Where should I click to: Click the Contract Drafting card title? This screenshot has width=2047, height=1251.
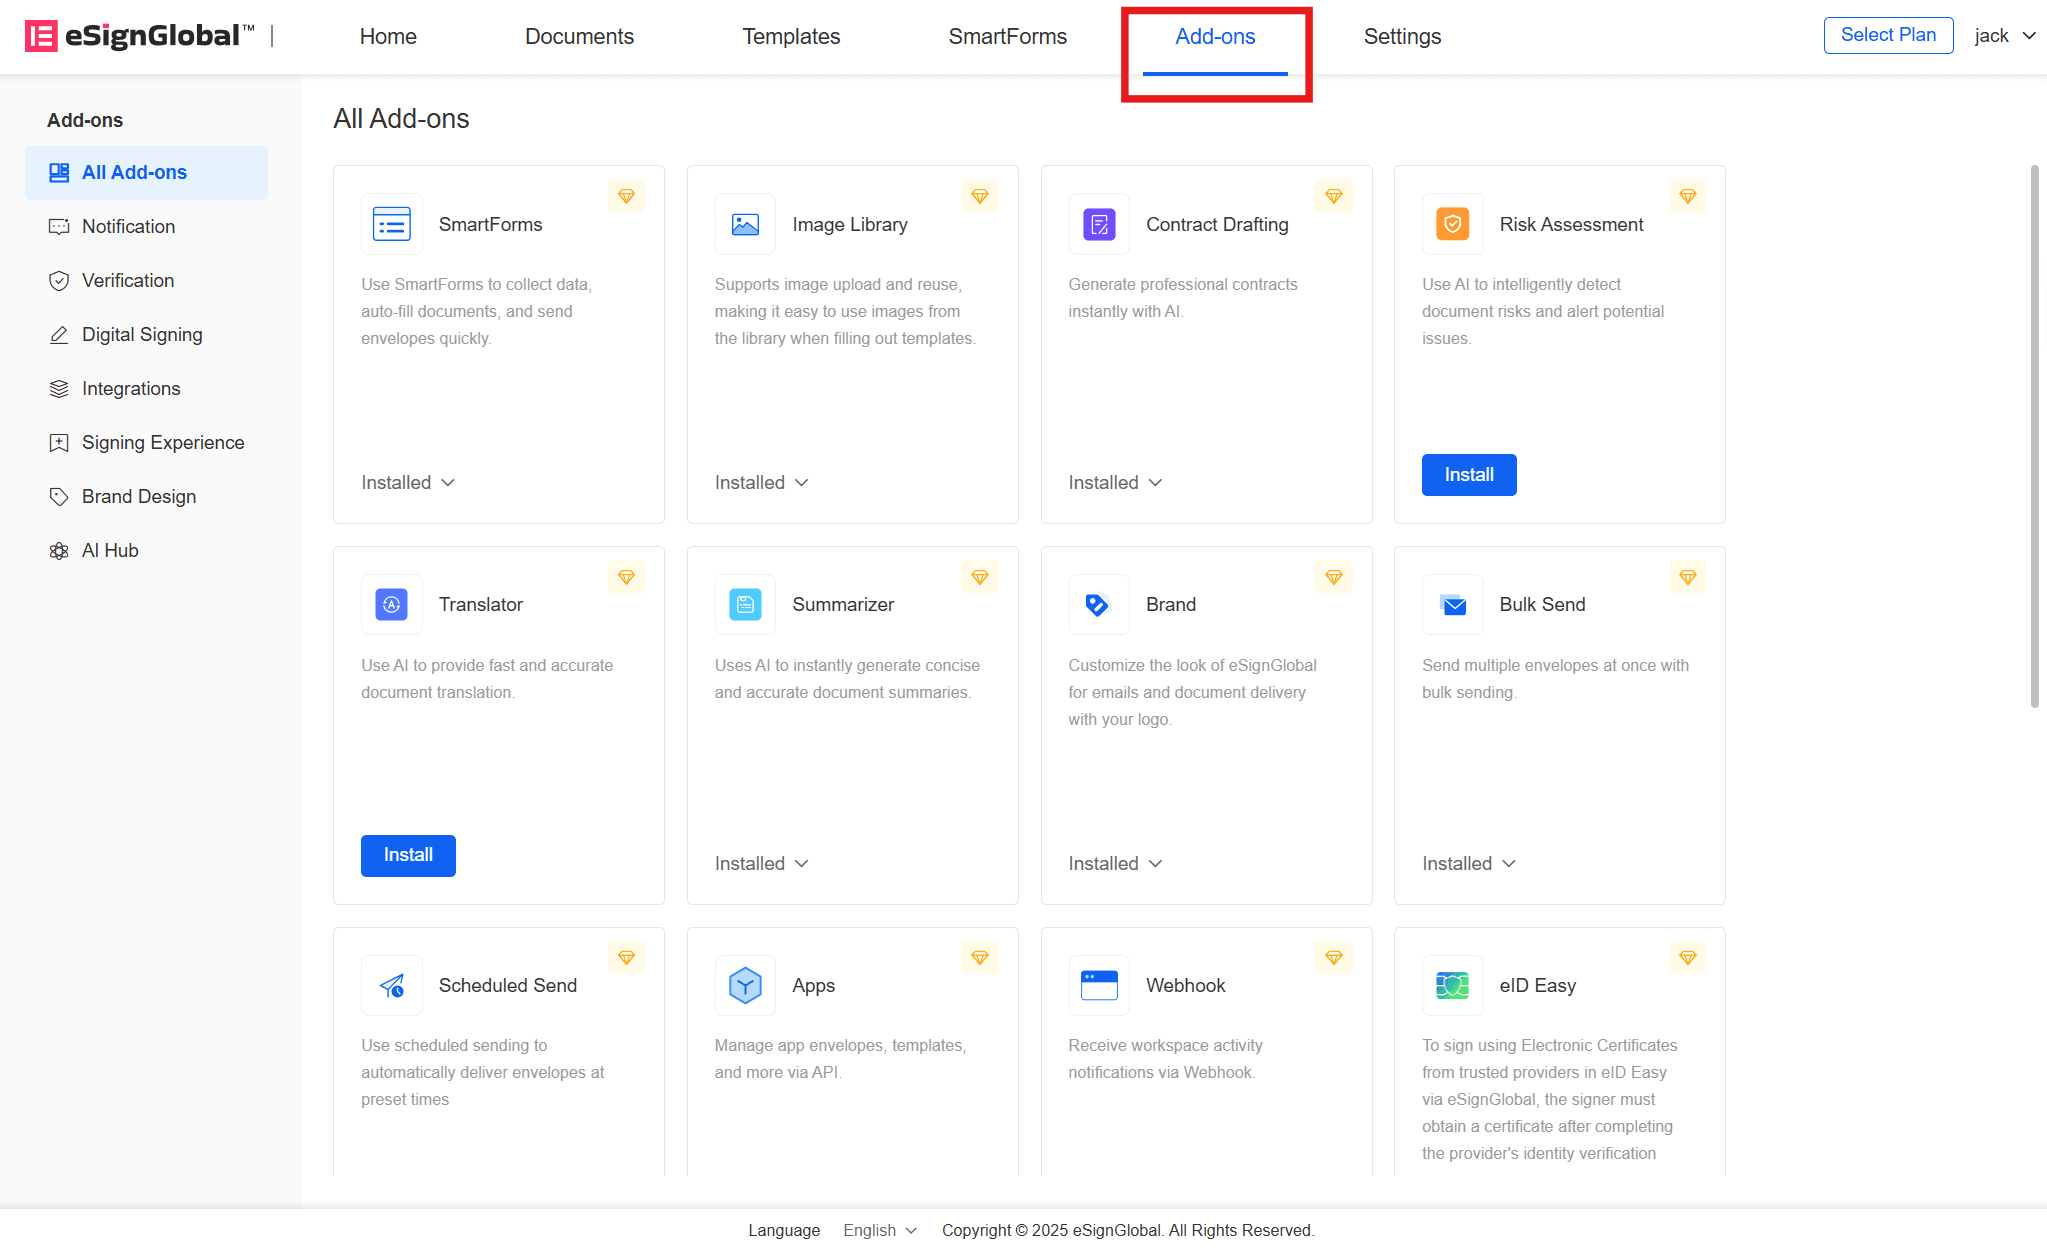(1217, 224)
